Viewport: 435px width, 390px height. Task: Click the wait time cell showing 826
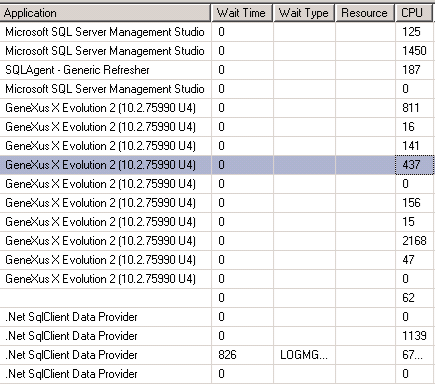pyautogui.click(x=242, y=355)
